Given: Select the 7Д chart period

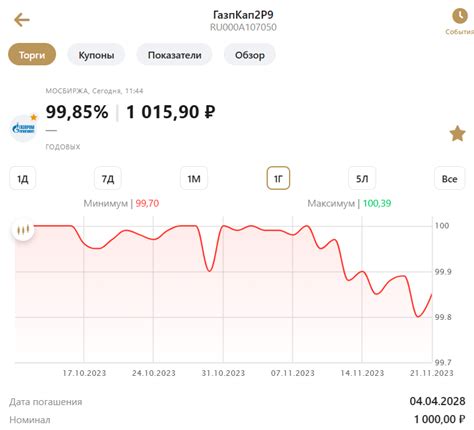Looking at the screenshot, I should [x=108, y=179].
